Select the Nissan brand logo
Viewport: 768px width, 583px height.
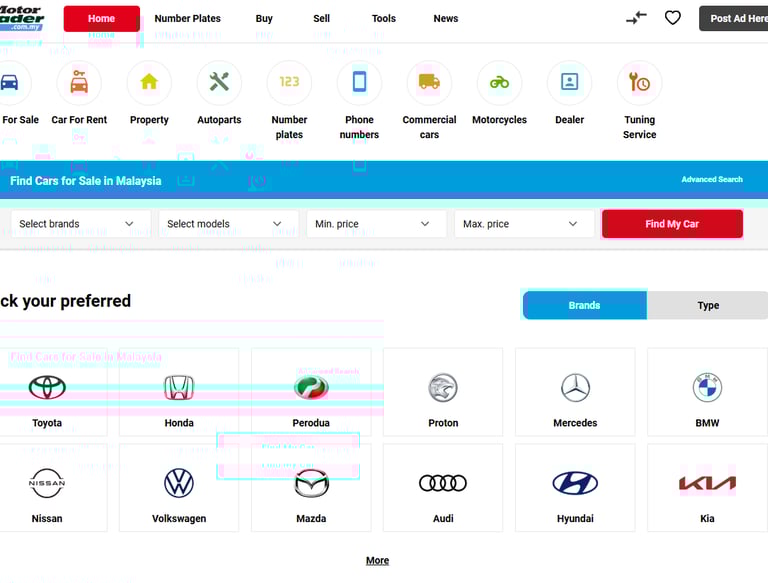tap(47, 483)
